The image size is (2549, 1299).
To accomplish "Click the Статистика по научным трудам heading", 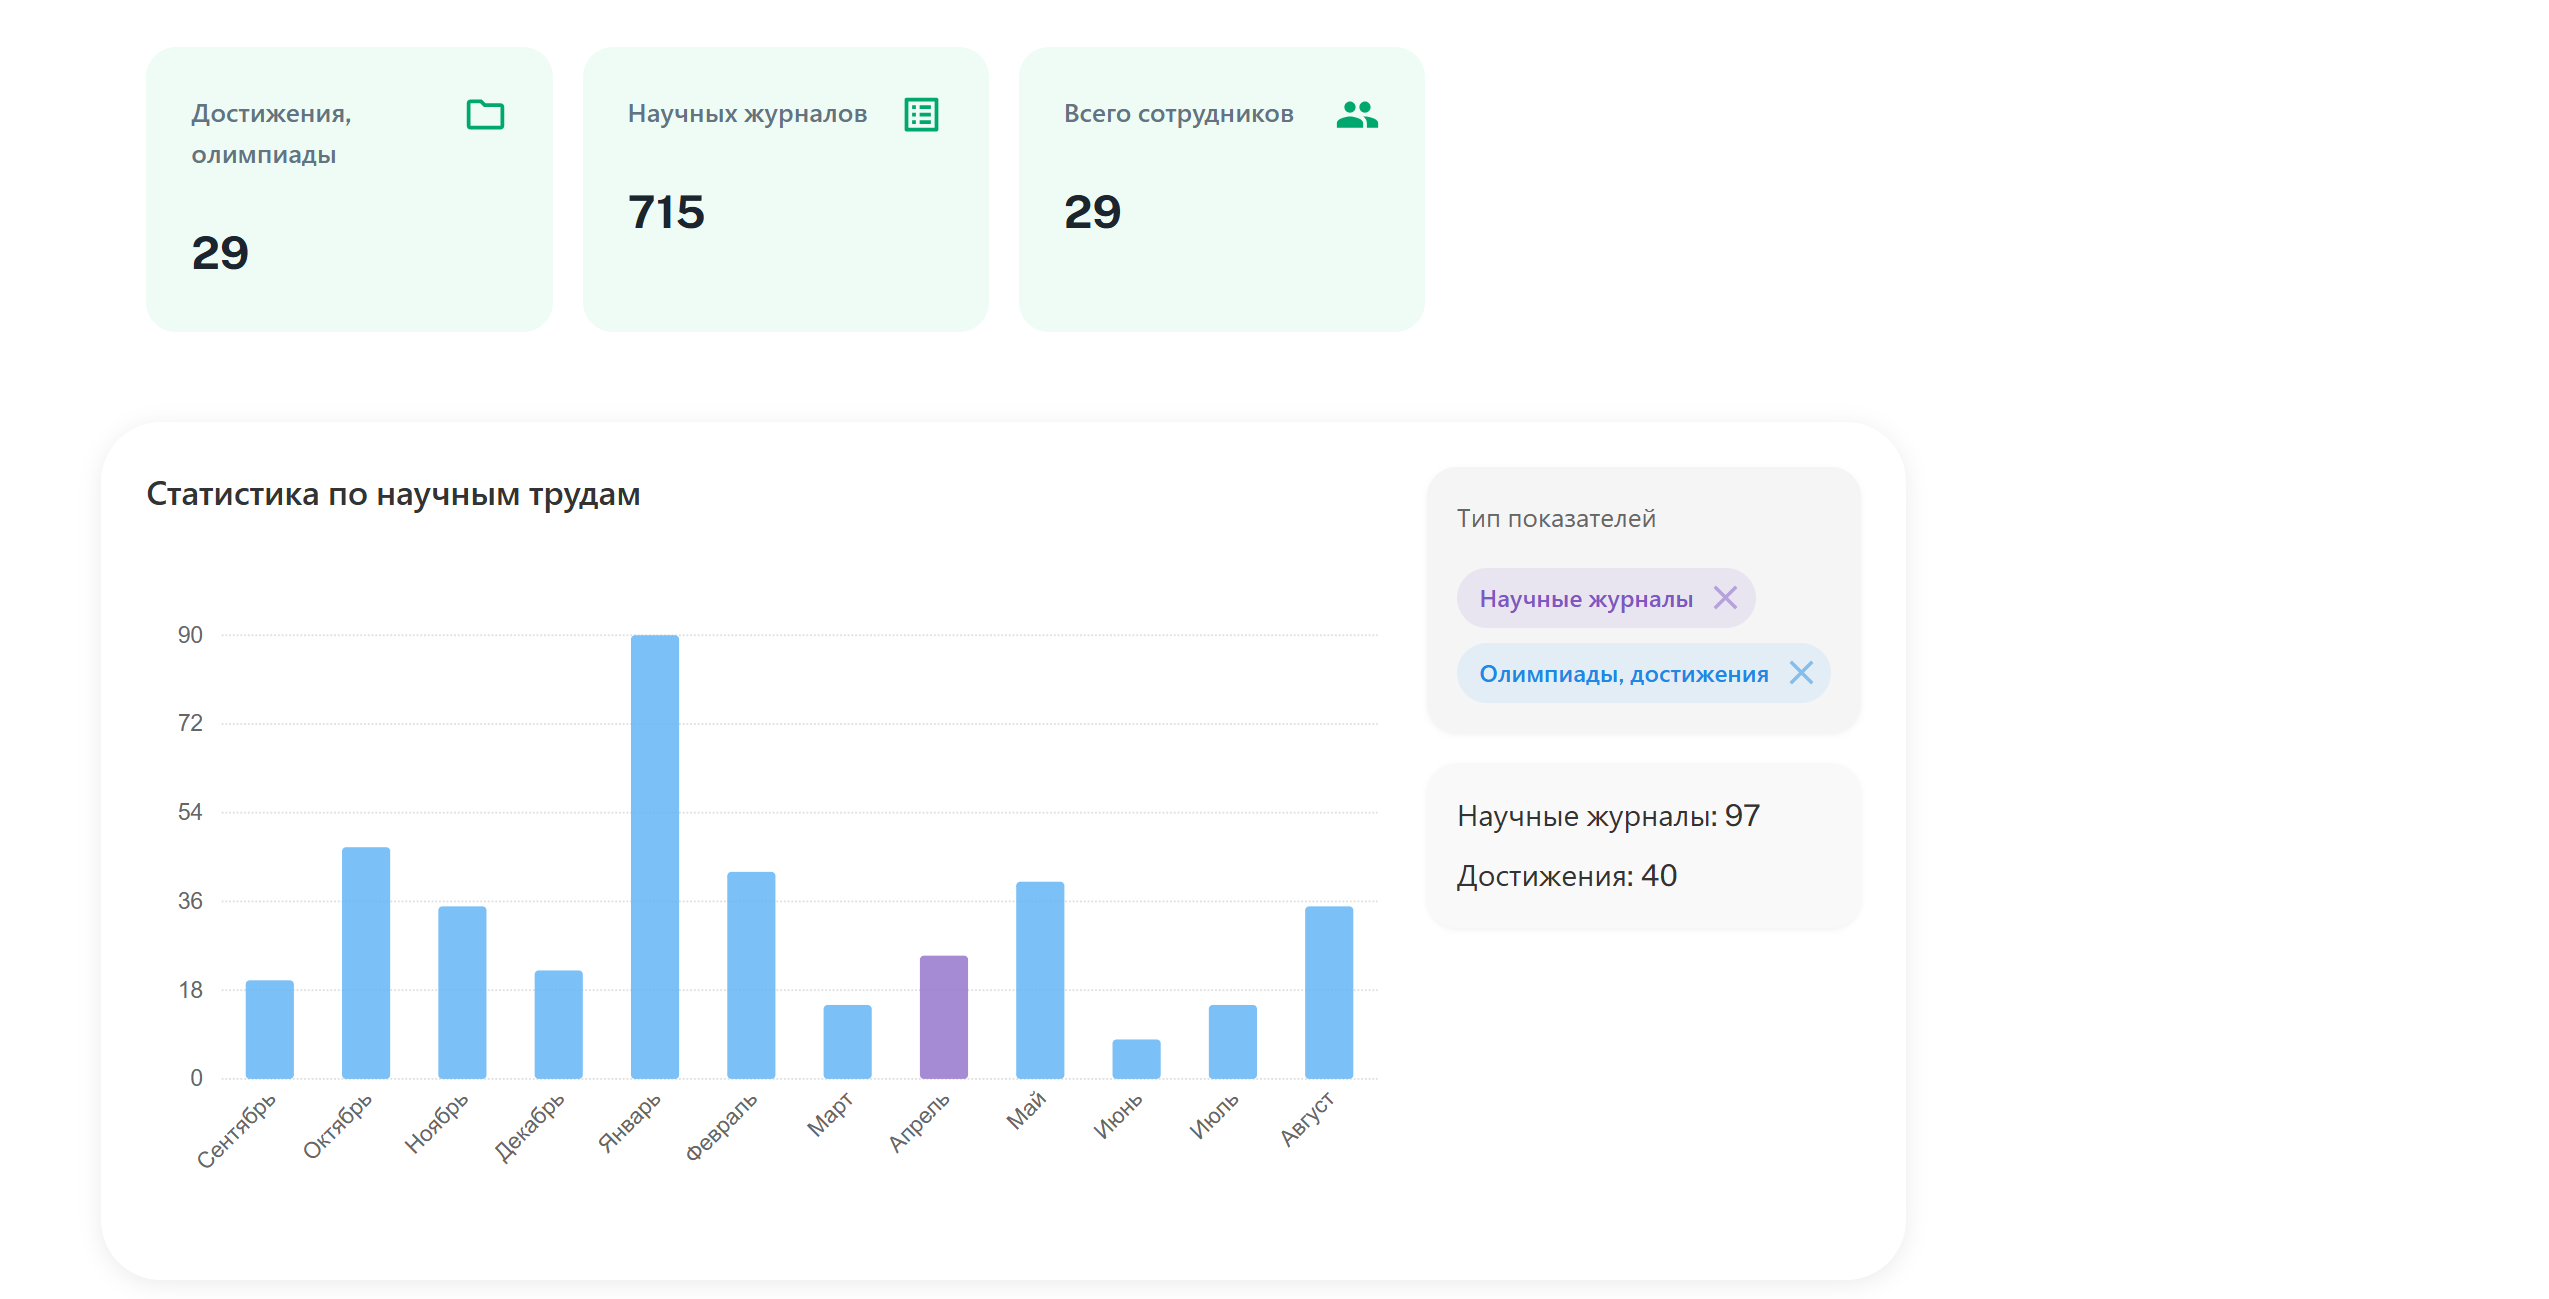I will click(393, 495).
